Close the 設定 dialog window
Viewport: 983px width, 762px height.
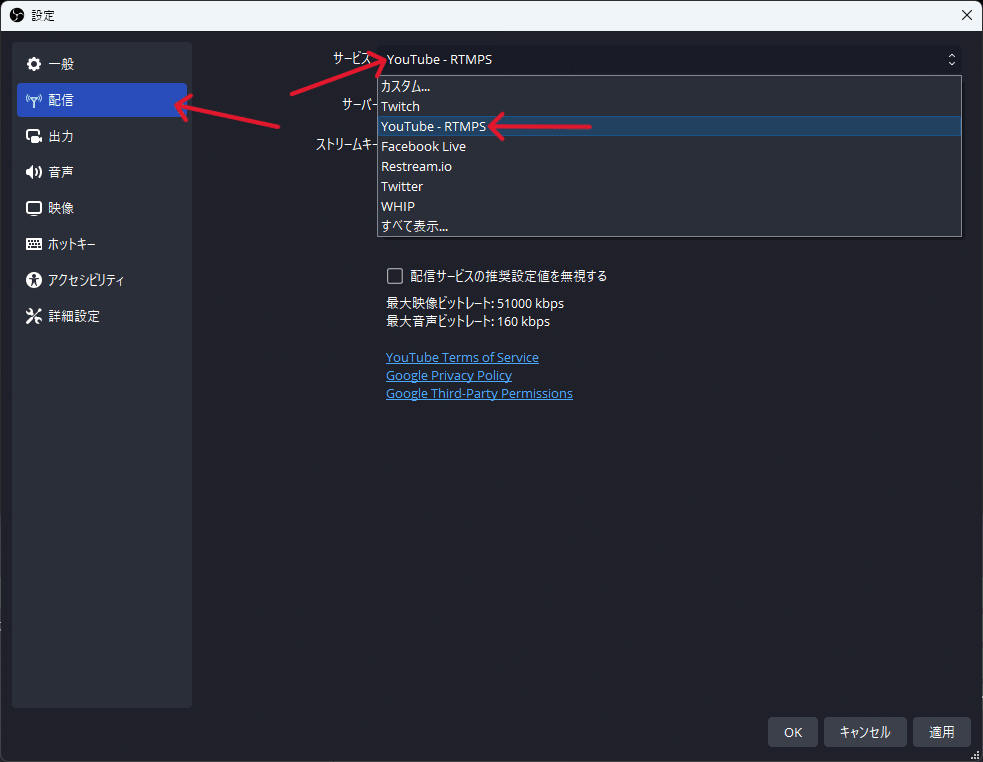967,15
